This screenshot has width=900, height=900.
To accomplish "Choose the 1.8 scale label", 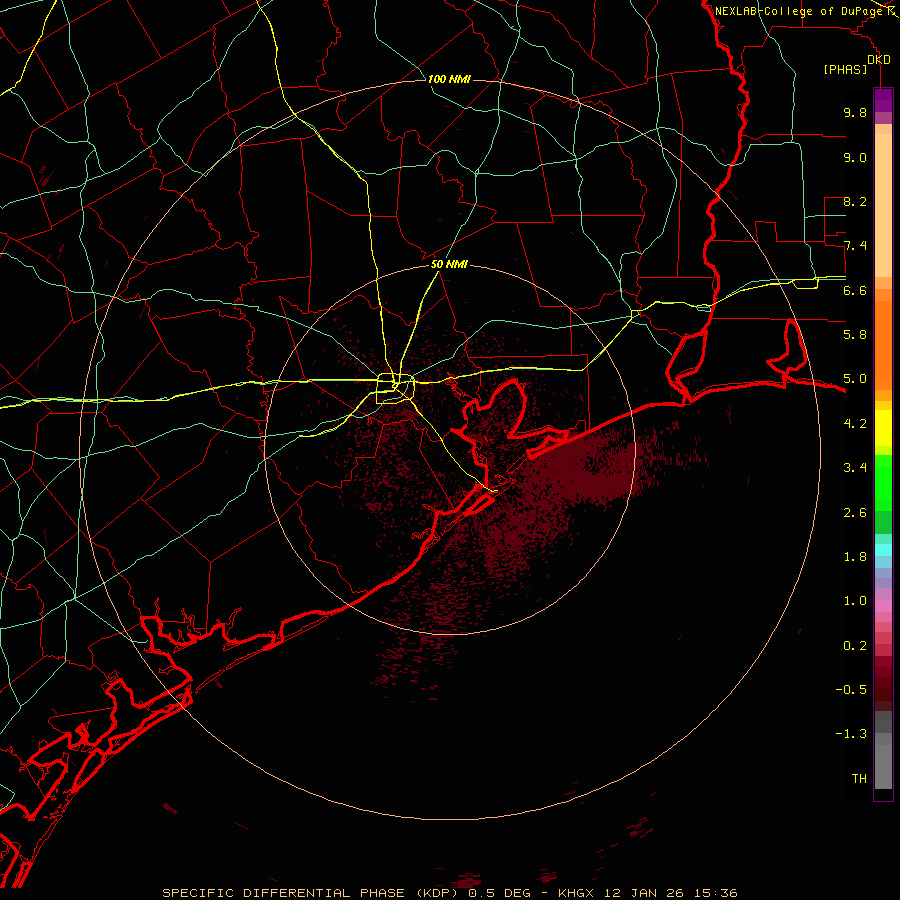I will (855, 557).
